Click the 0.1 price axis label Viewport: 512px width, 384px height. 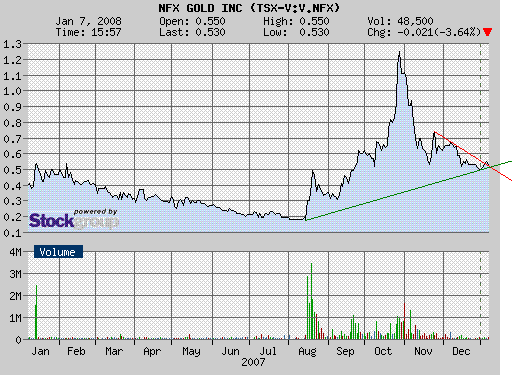click(12, 233)
